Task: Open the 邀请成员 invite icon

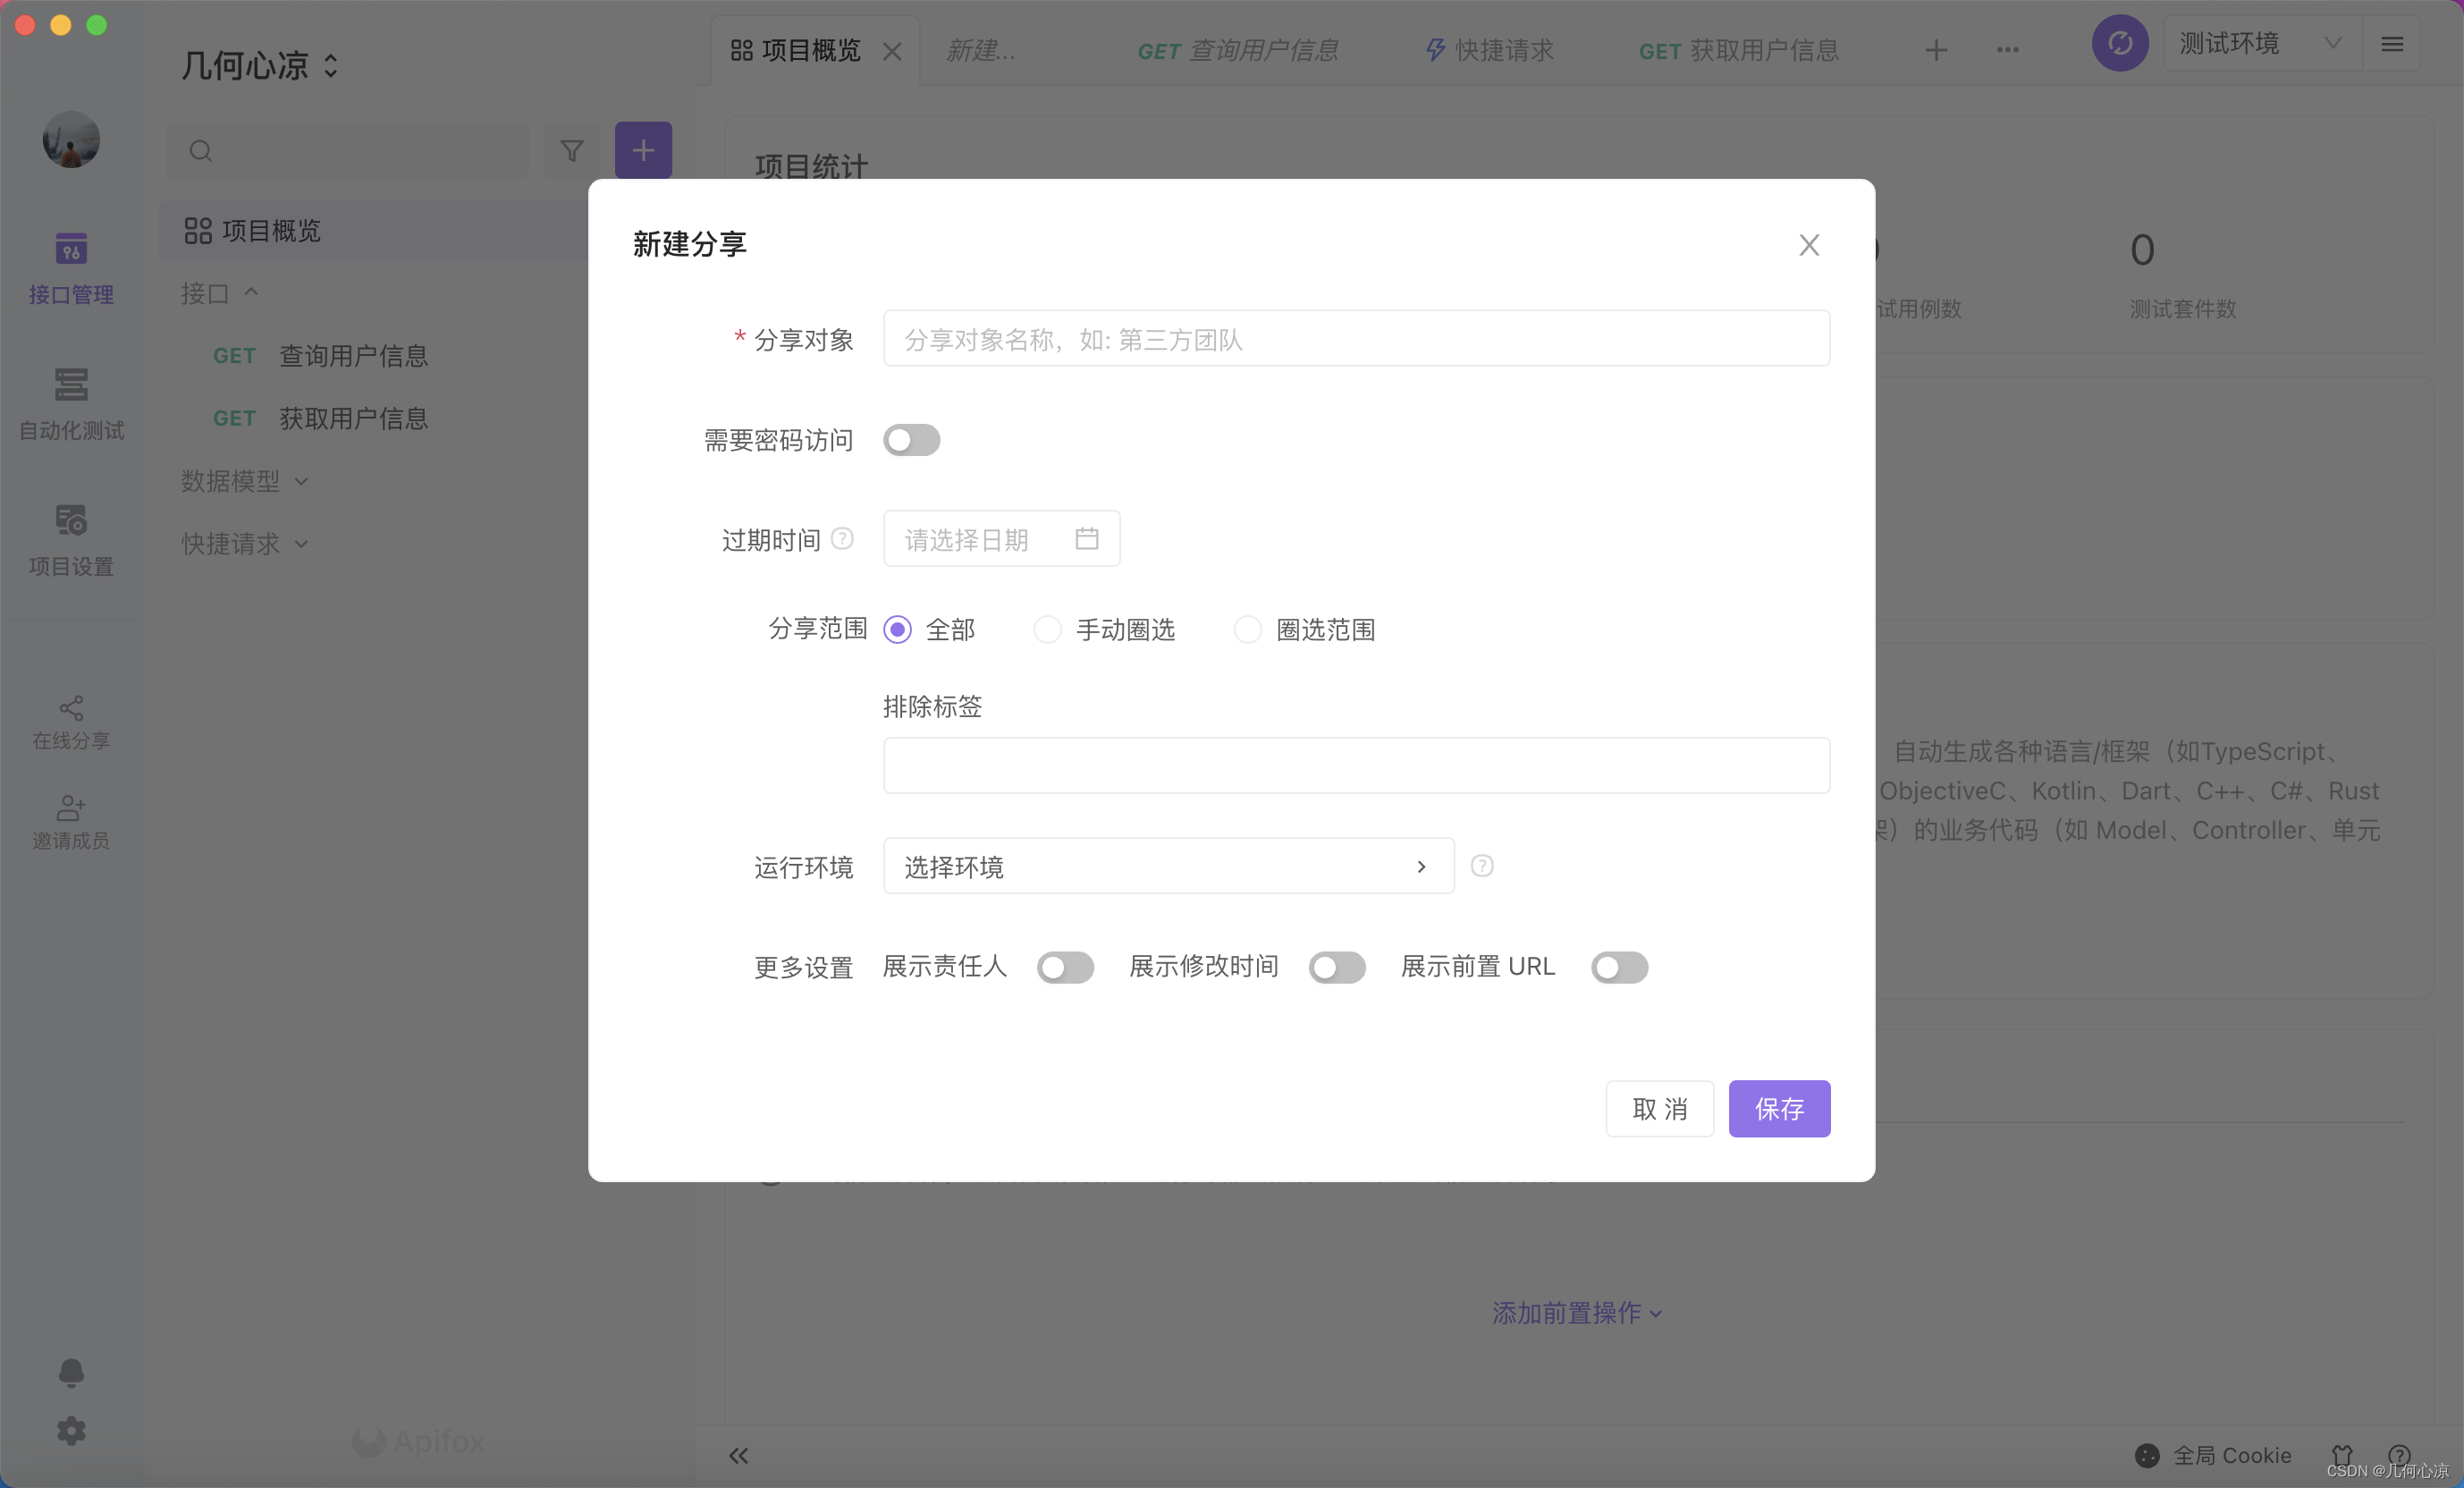Action: tap(71, 822)
